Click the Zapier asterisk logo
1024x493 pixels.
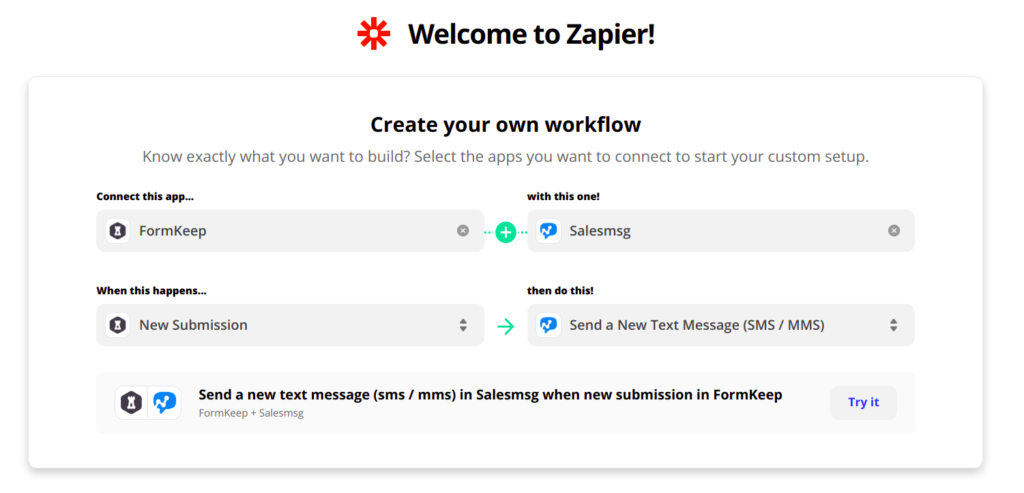point(374,34)
